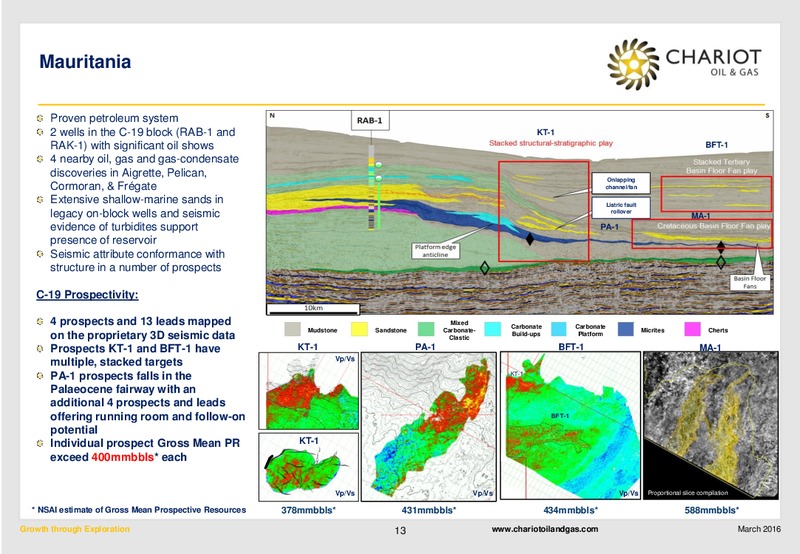Select the Mudstone legend color swatch
This screenshot has width=800, height=554.
point(292,330)
